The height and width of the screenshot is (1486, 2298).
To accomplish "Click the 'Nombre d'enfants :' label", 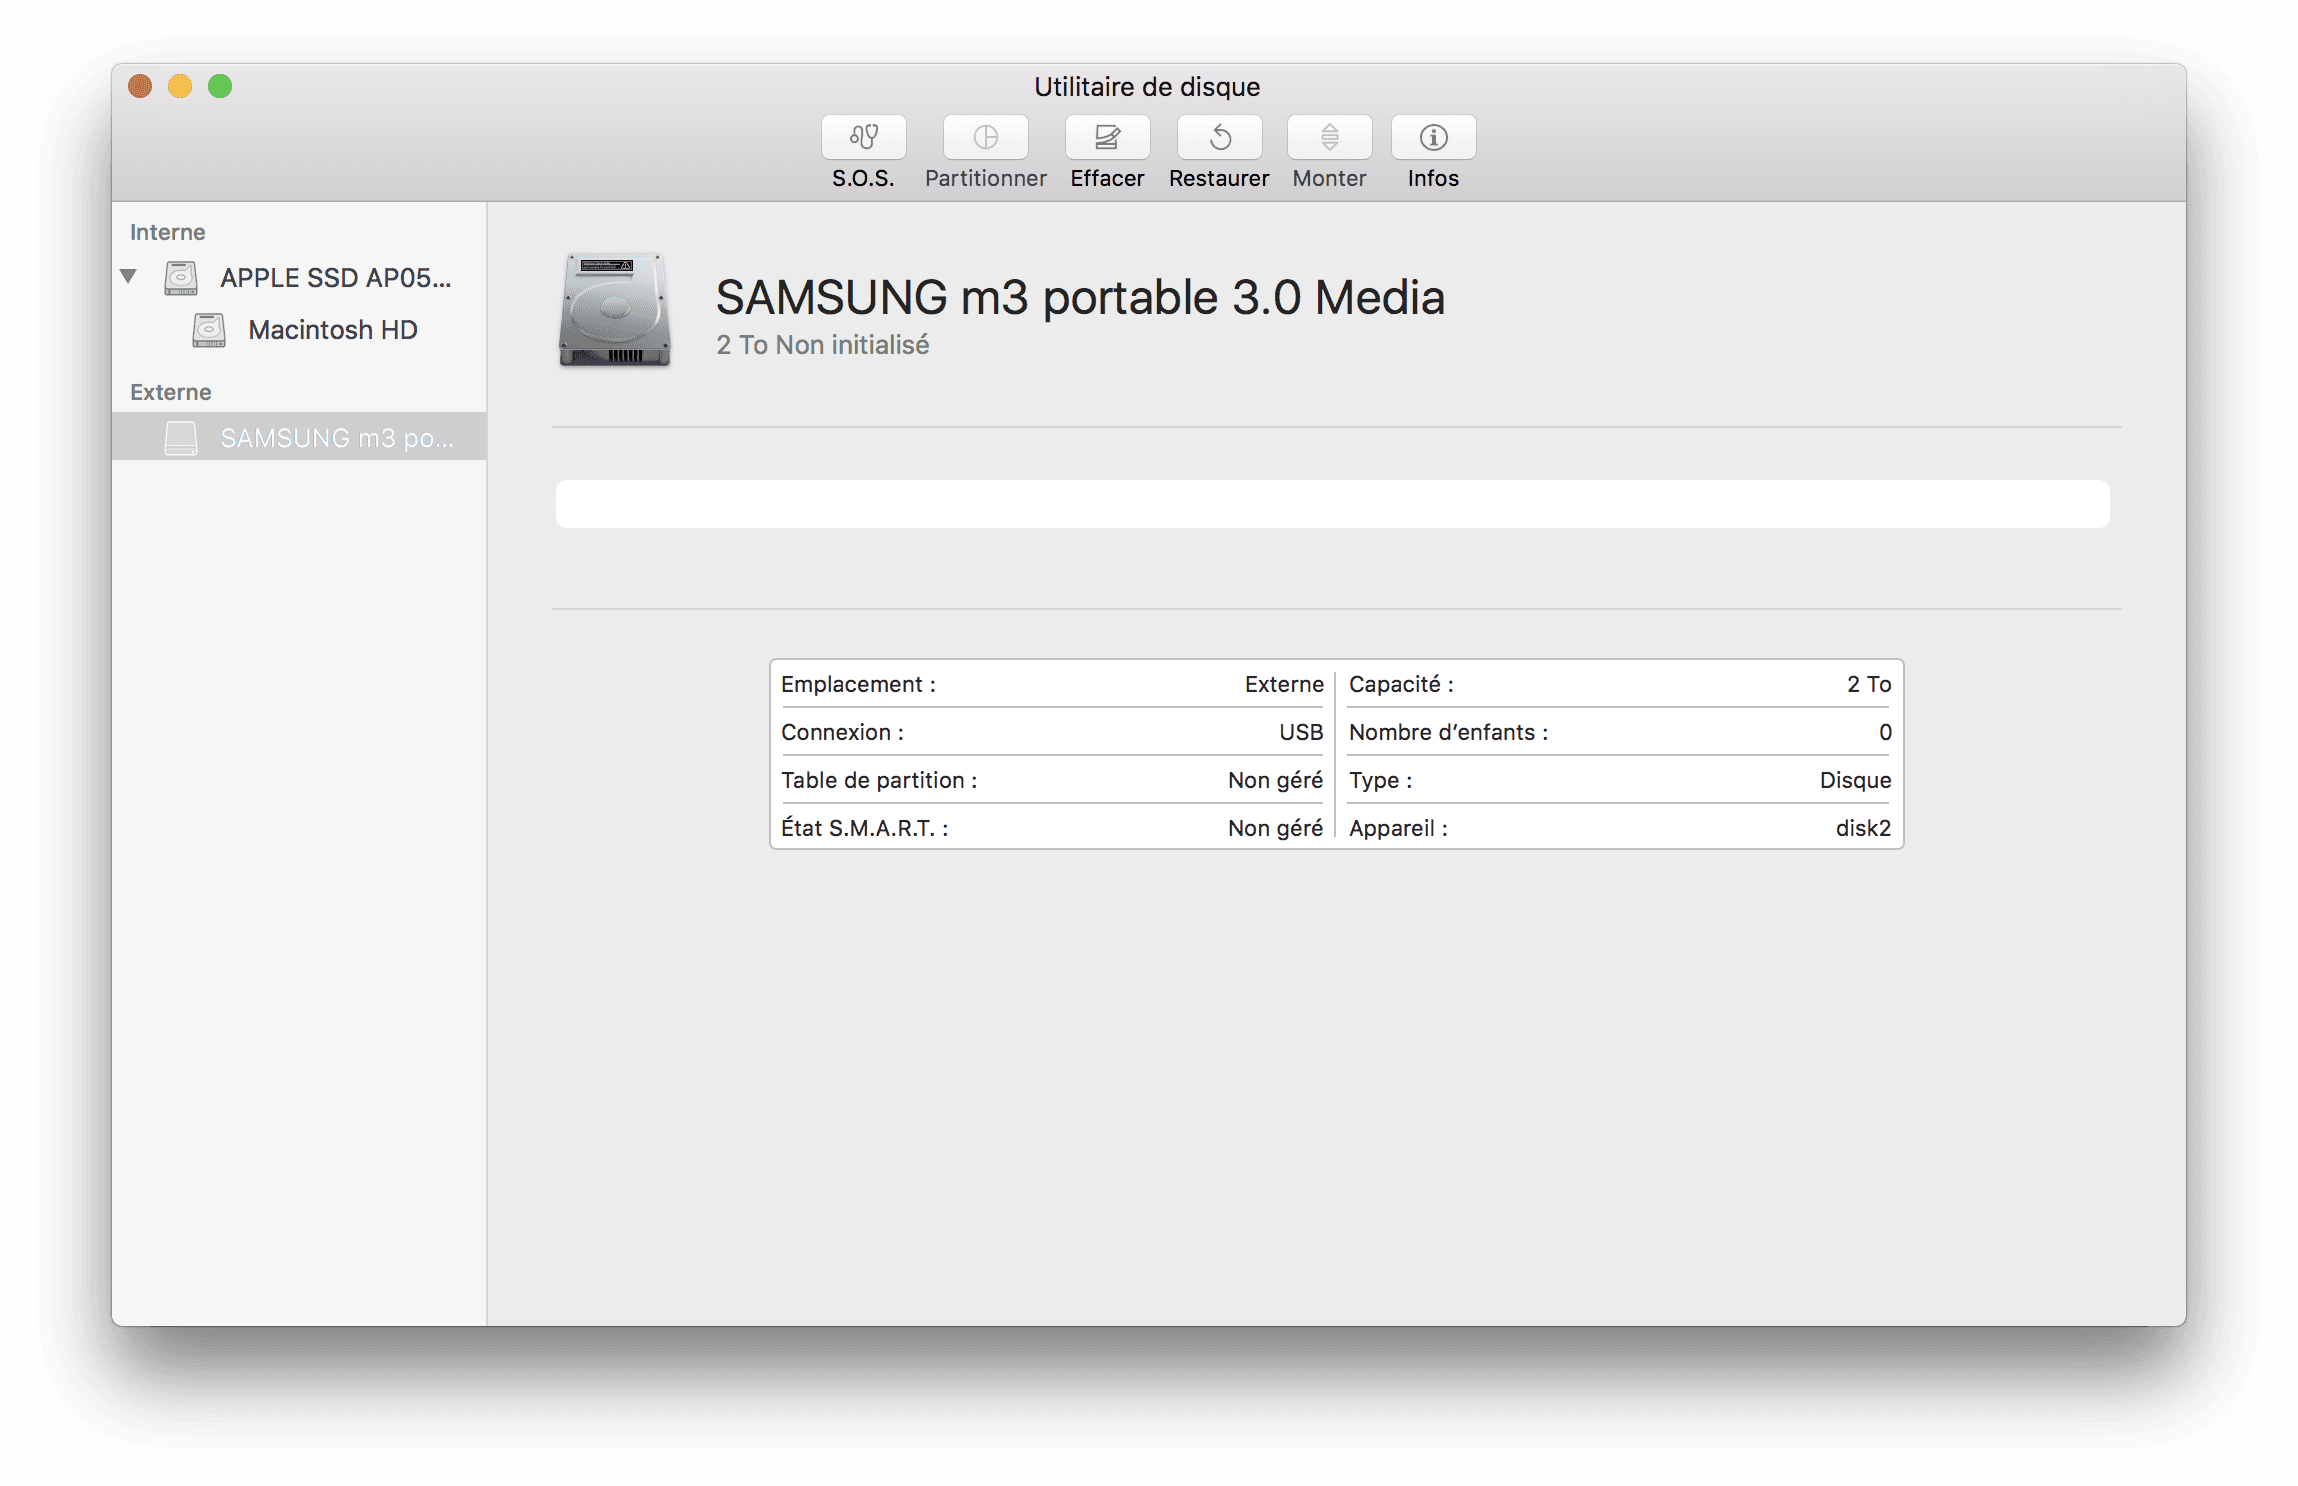I will (x=1448, y=732).
